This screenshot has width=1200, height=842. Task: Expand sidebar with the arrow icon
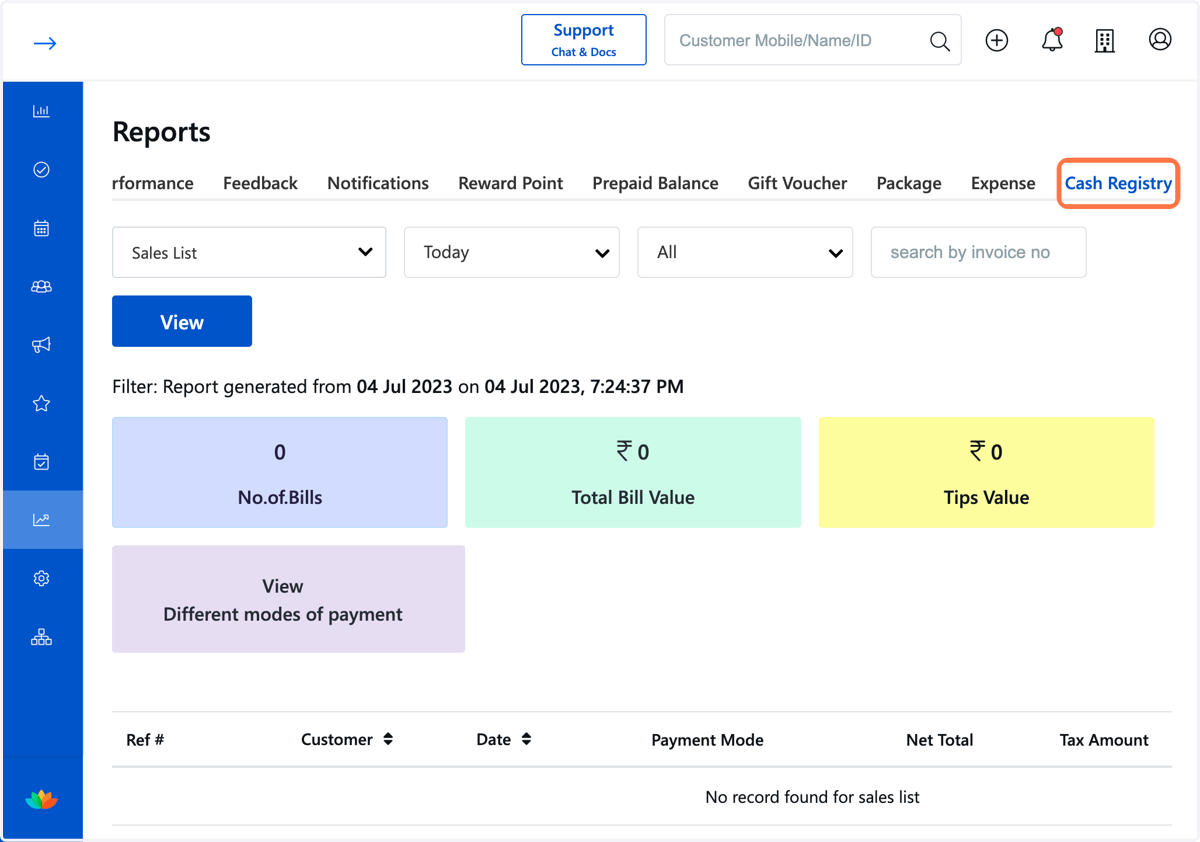click(44, 43)
